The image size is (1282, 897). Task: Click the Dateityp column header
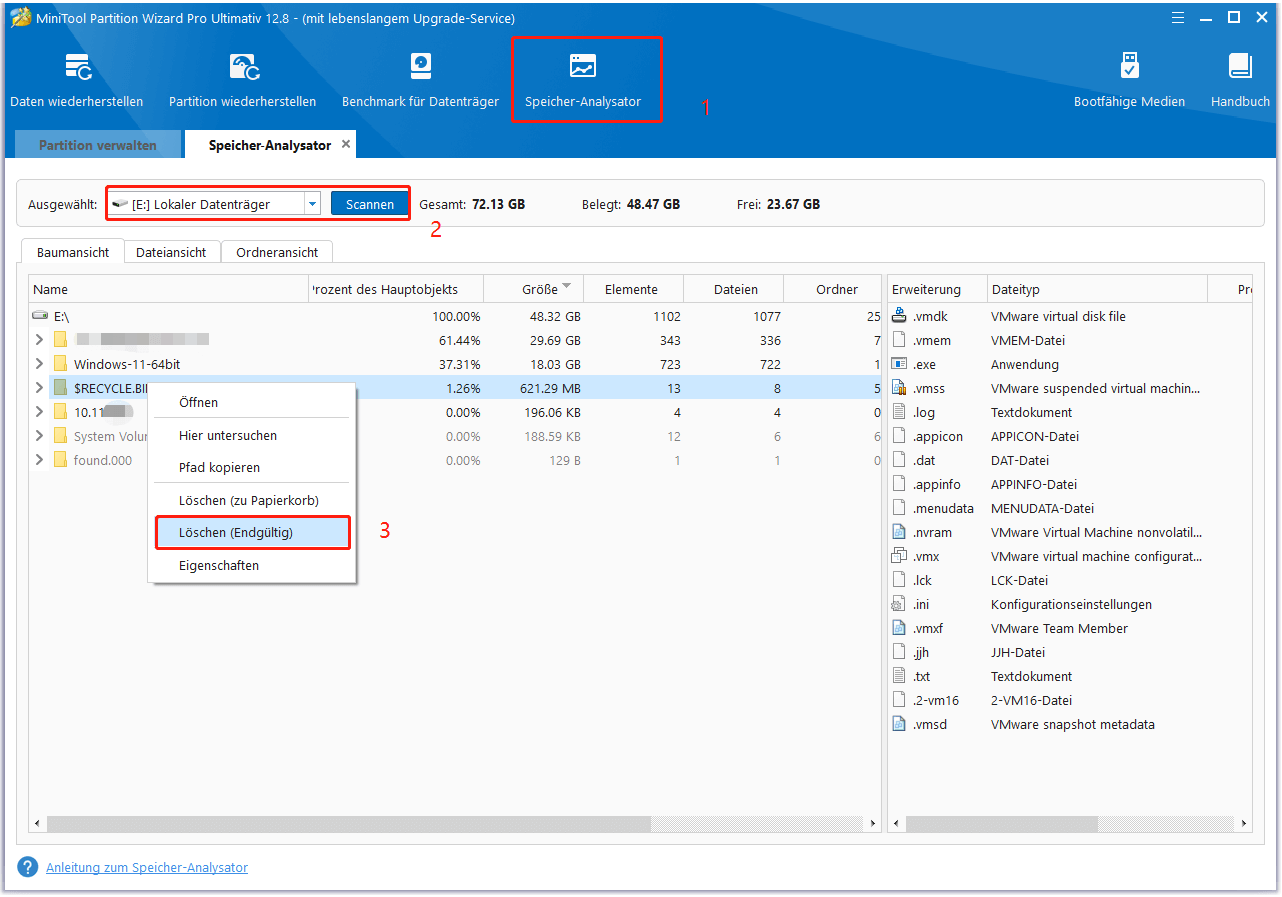pyautogui.click(x=1098, y=289)
